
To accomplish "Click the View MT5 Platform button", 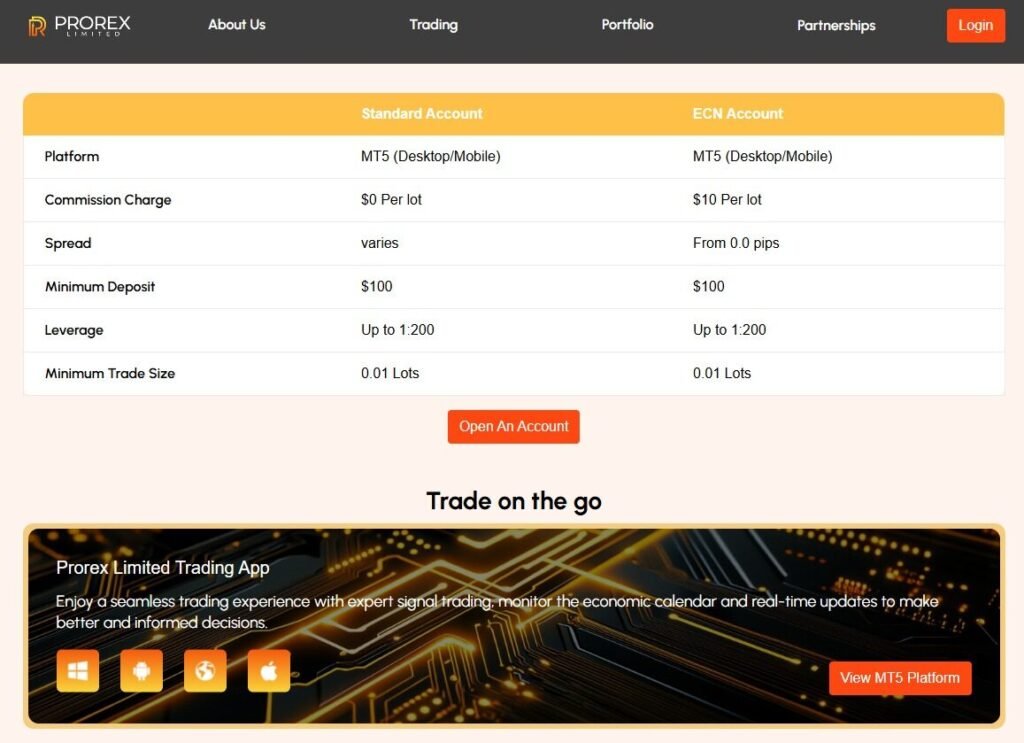I will (x=899, y=677).
